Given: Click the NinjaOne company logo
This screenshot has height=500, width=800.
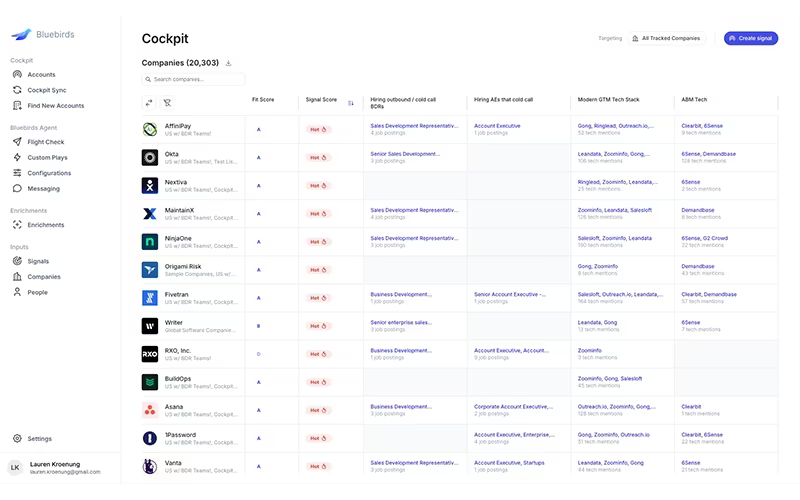Looking at the screenshot, I should (x=149, y=242).
